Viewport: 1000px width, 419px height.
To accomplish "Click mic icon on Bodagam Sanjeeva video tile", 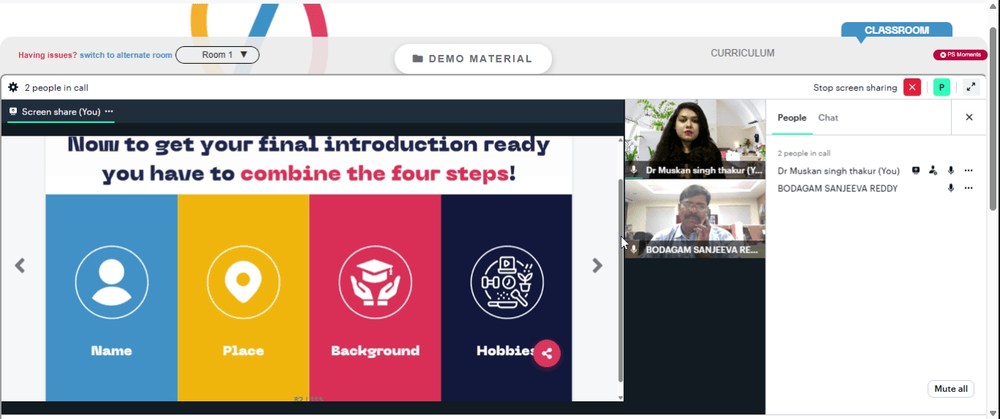I will (x=634, y=249).
